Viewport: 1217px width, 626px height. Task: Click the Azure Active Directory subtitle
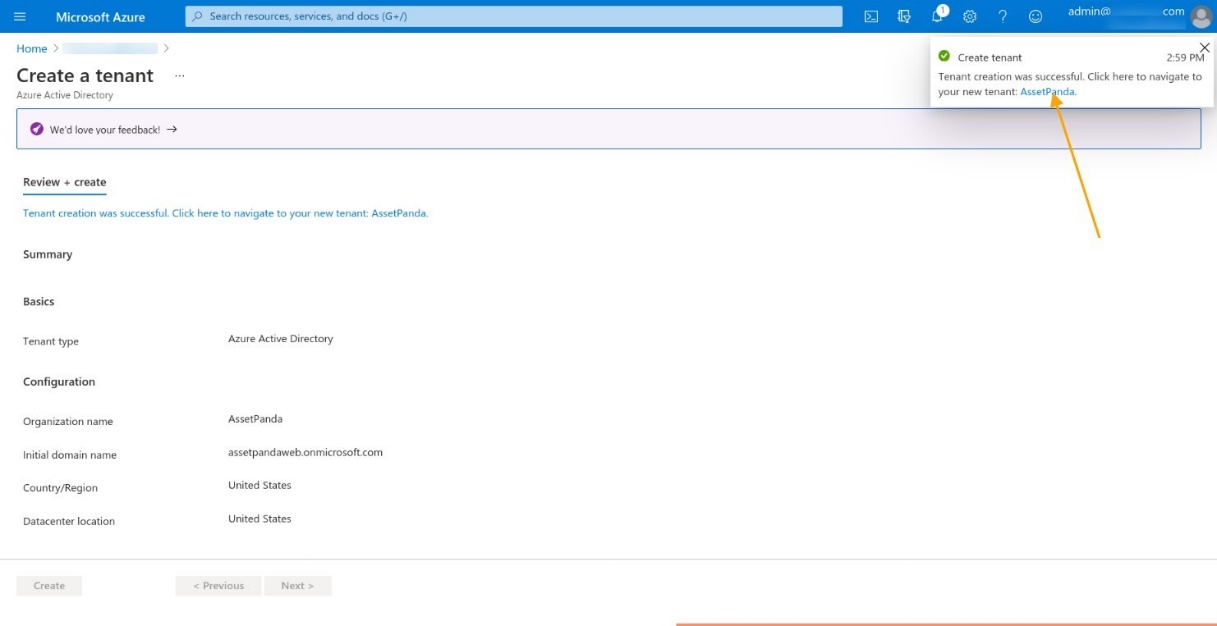[x=65, y=96]
